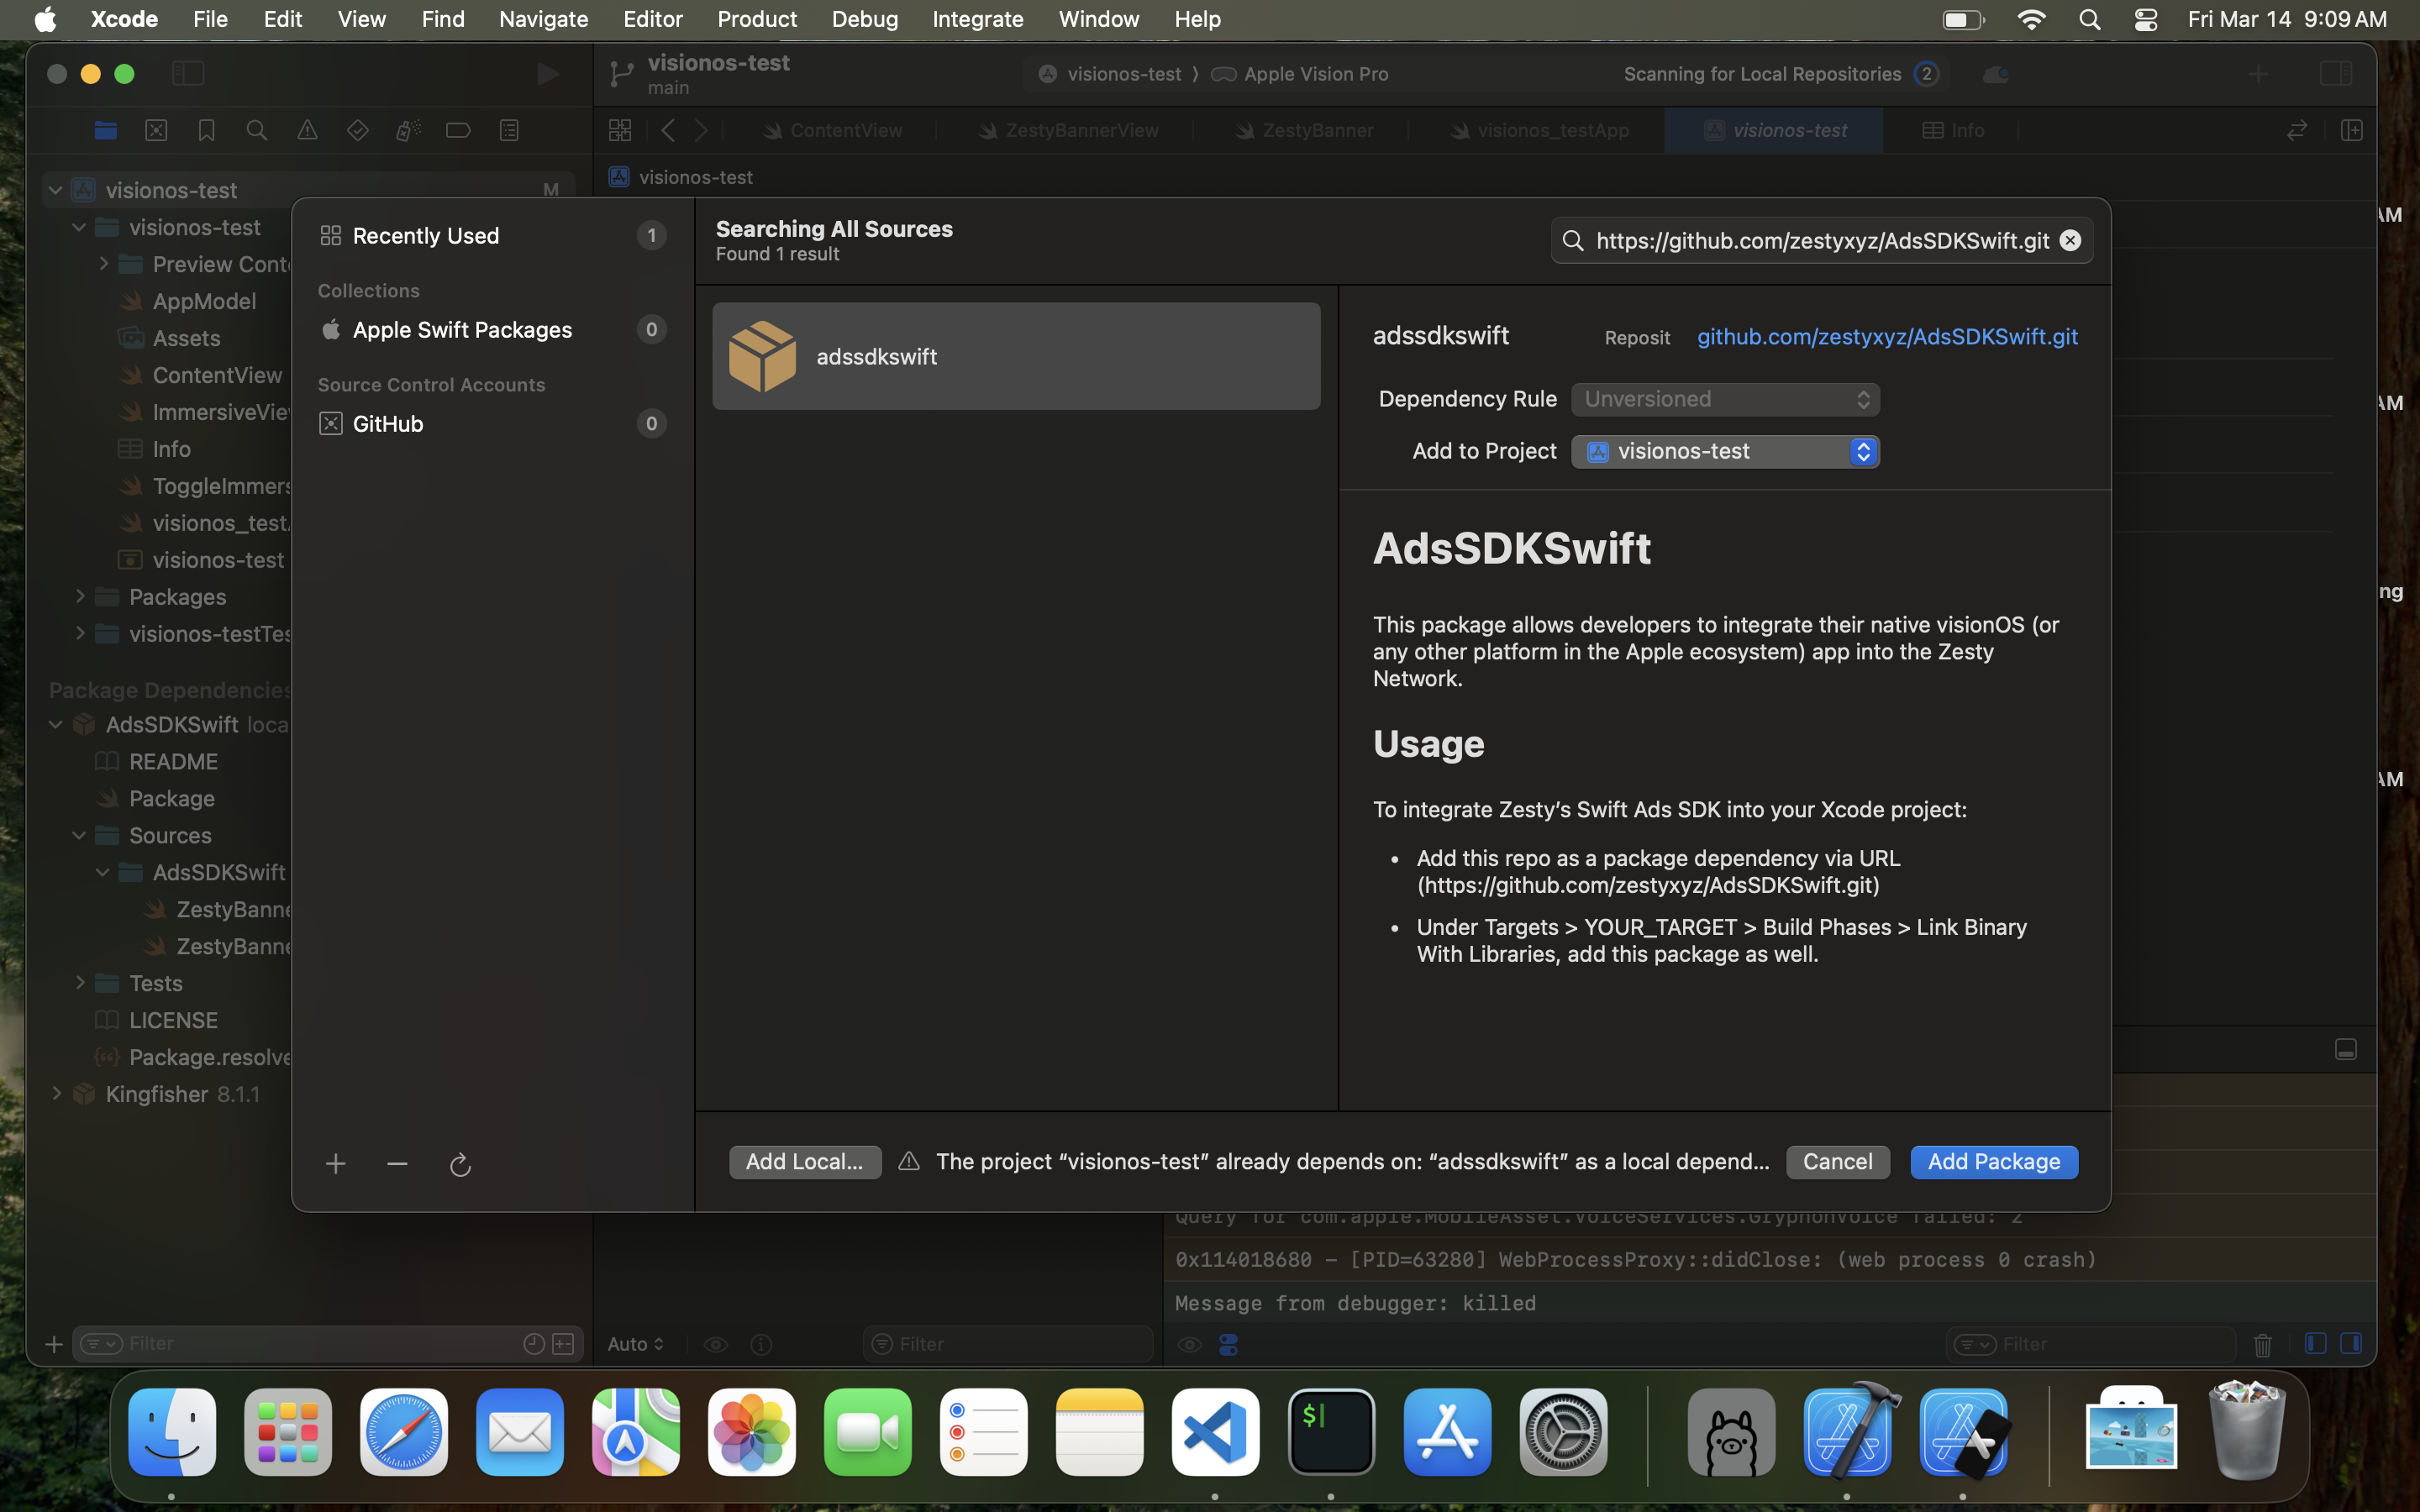Open the Info editor tab
Image resolution: width=2420 pixels, height=1512 pixels.
pos(1953,130)
